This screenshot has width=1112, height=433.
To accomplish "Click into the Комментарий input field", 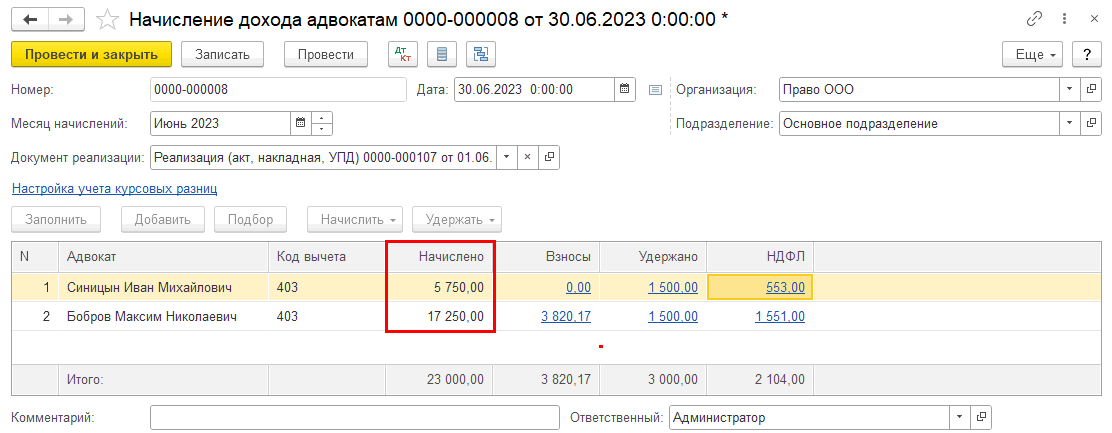I will click(354, 417).
